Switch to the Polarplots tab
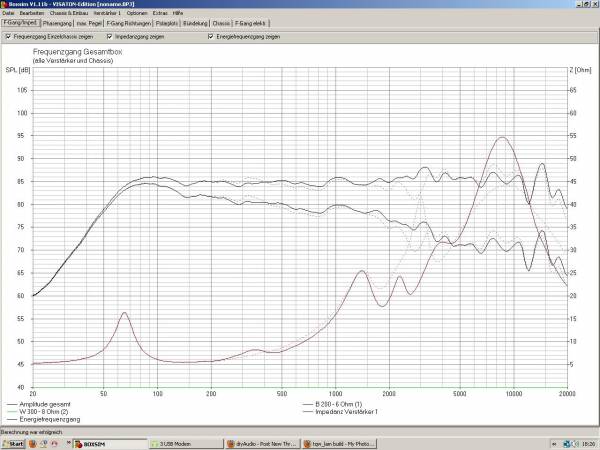 pyautogui.click(x=167, y=23)
